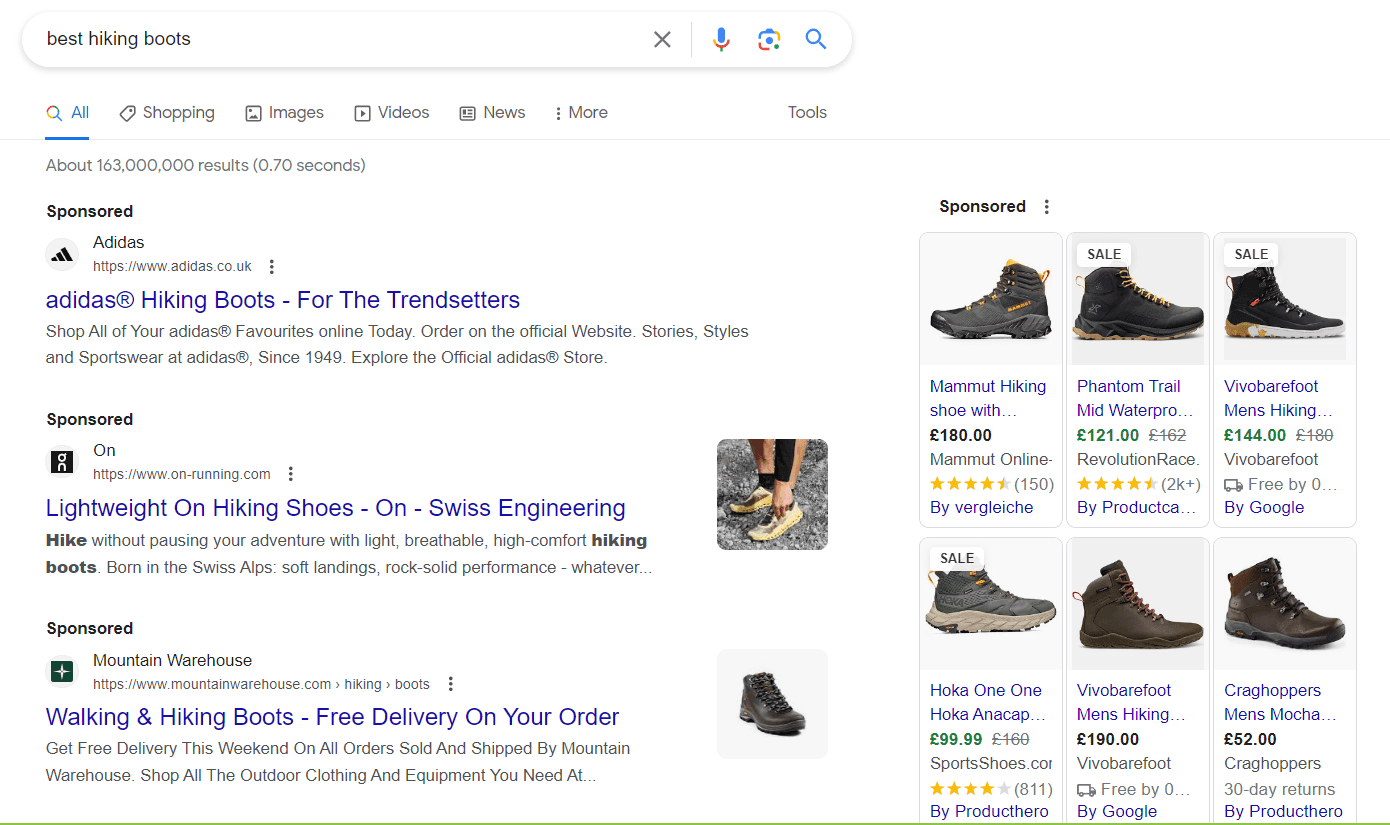The image size is (1390, 825).
Task: Expand the More search categories menu
Action: pos(581,113)
